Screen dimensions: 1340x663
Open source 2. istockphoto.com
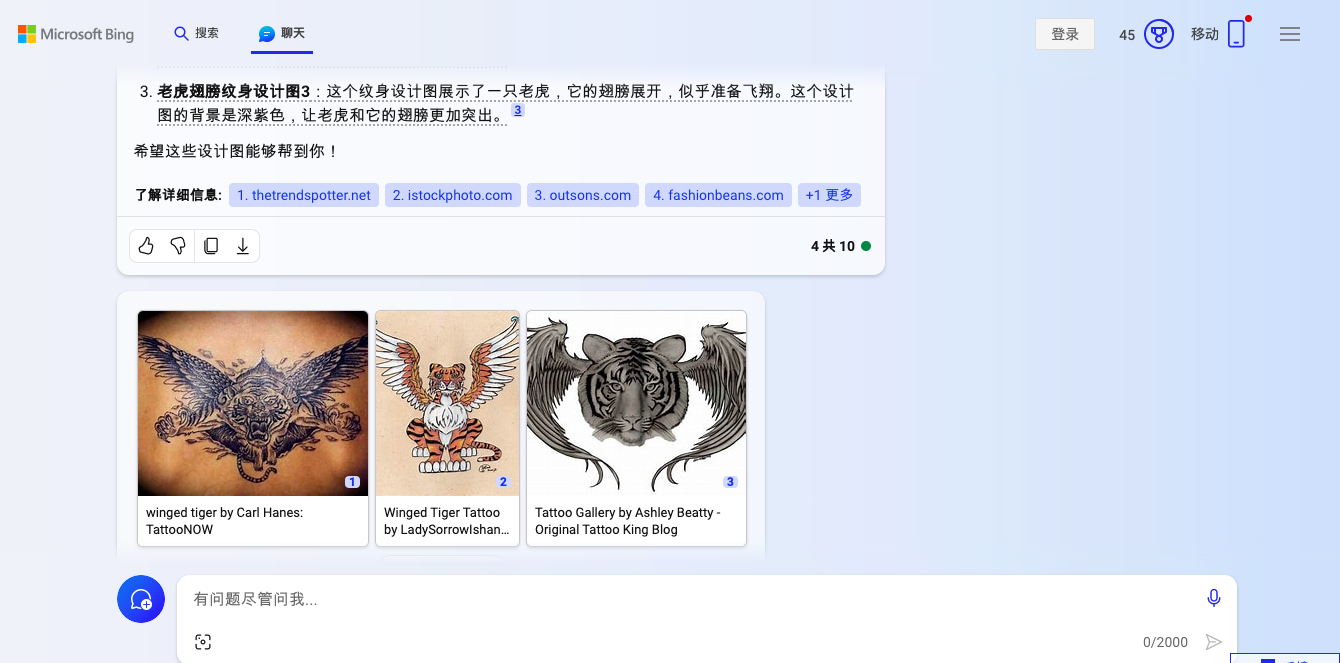(452, 195)
